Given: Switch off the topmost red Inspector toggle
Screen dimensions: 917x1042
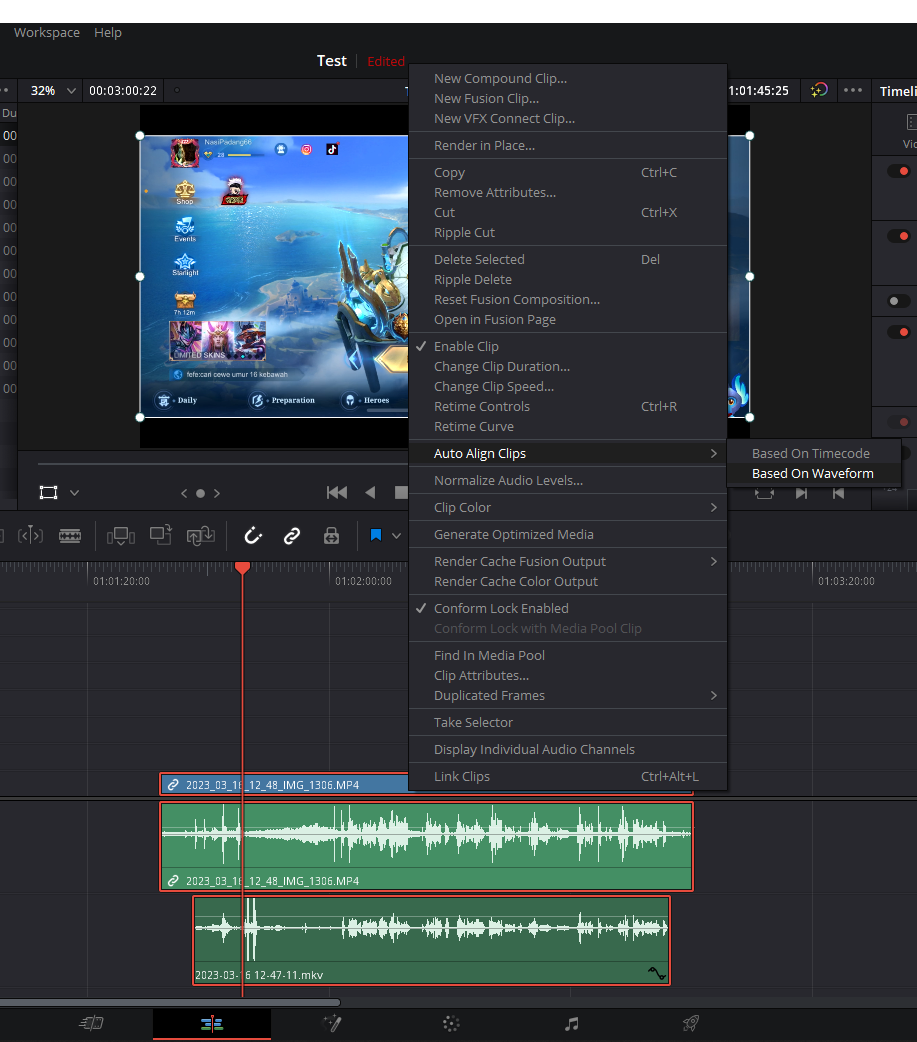Looking at the screenshot, I should [x=898, y=171].
